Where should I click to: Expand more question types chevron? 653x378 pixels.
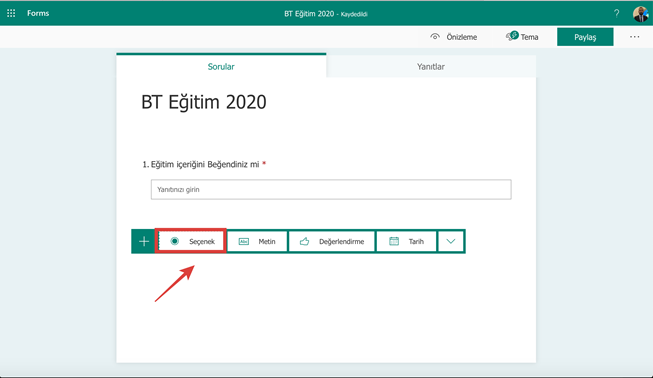click(x=451, y=241)
